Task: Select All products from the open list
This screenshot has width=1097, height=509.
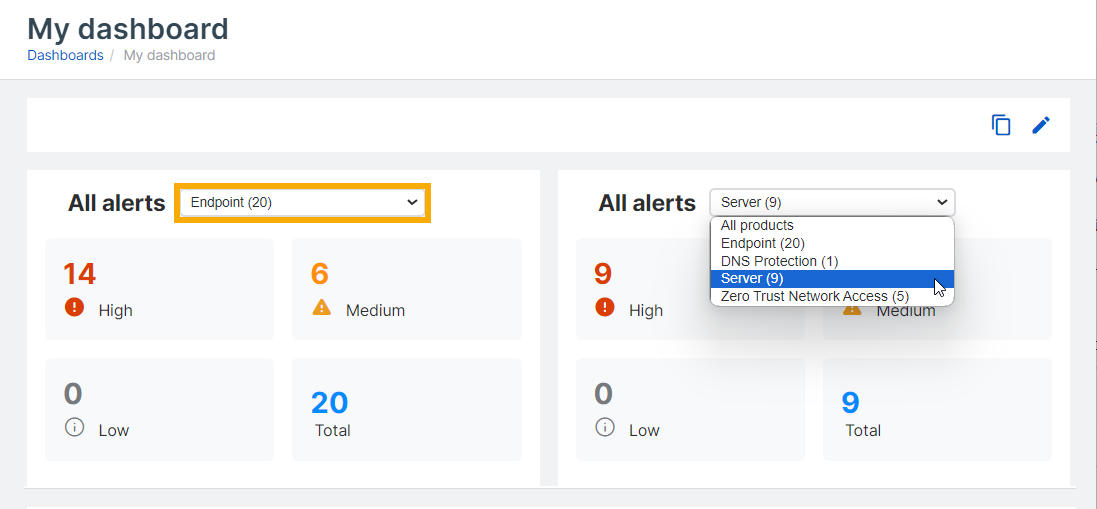Action: click(757, 225)
